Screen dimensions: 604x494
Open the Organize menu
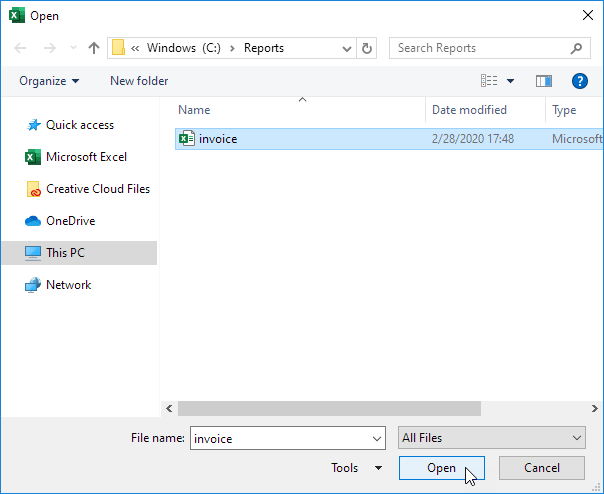(48, 81)
